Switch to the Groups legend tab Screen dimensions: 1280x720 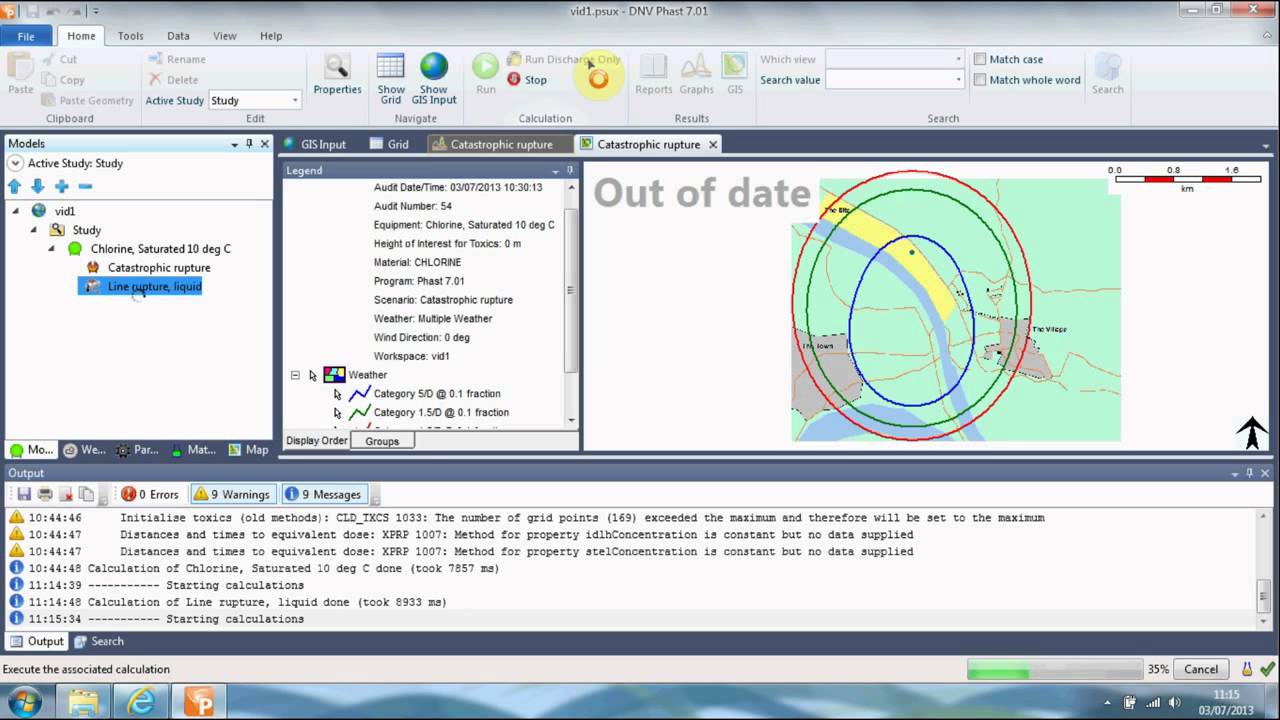[382, 441]
